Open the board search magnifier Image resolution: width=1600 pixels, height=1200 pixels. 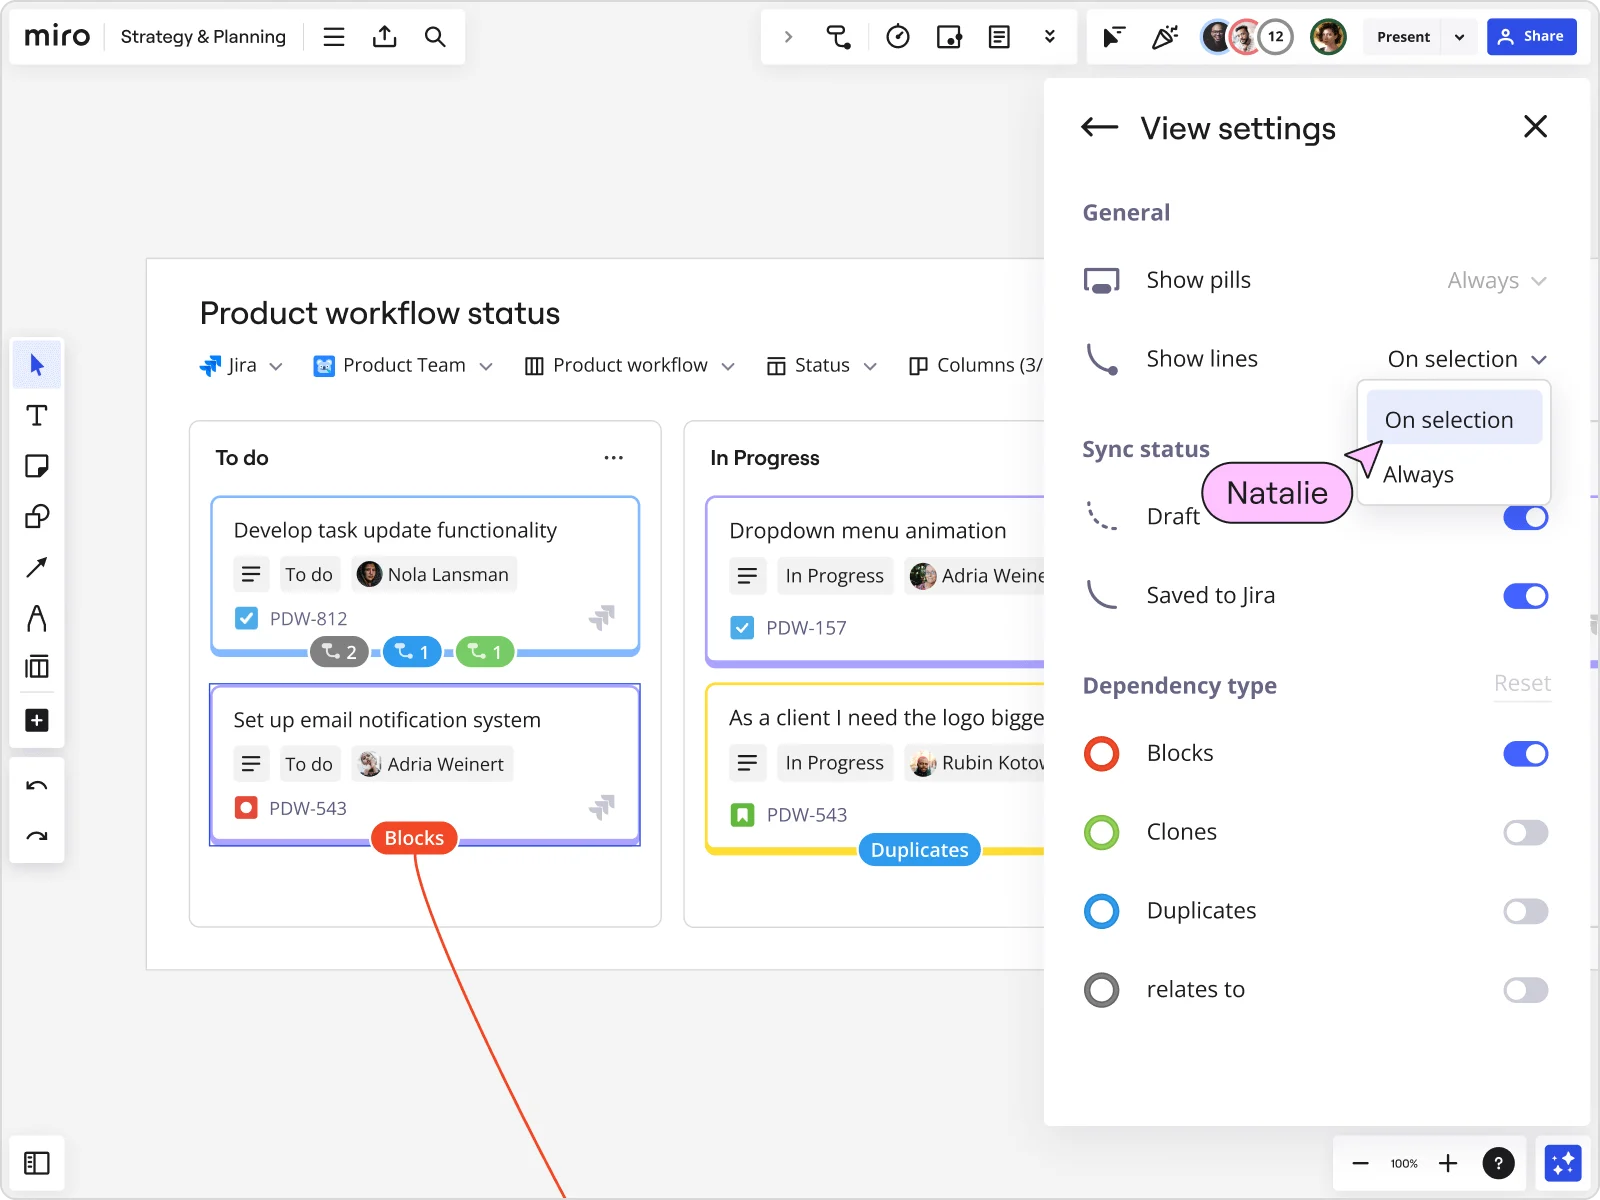(435, 37)
